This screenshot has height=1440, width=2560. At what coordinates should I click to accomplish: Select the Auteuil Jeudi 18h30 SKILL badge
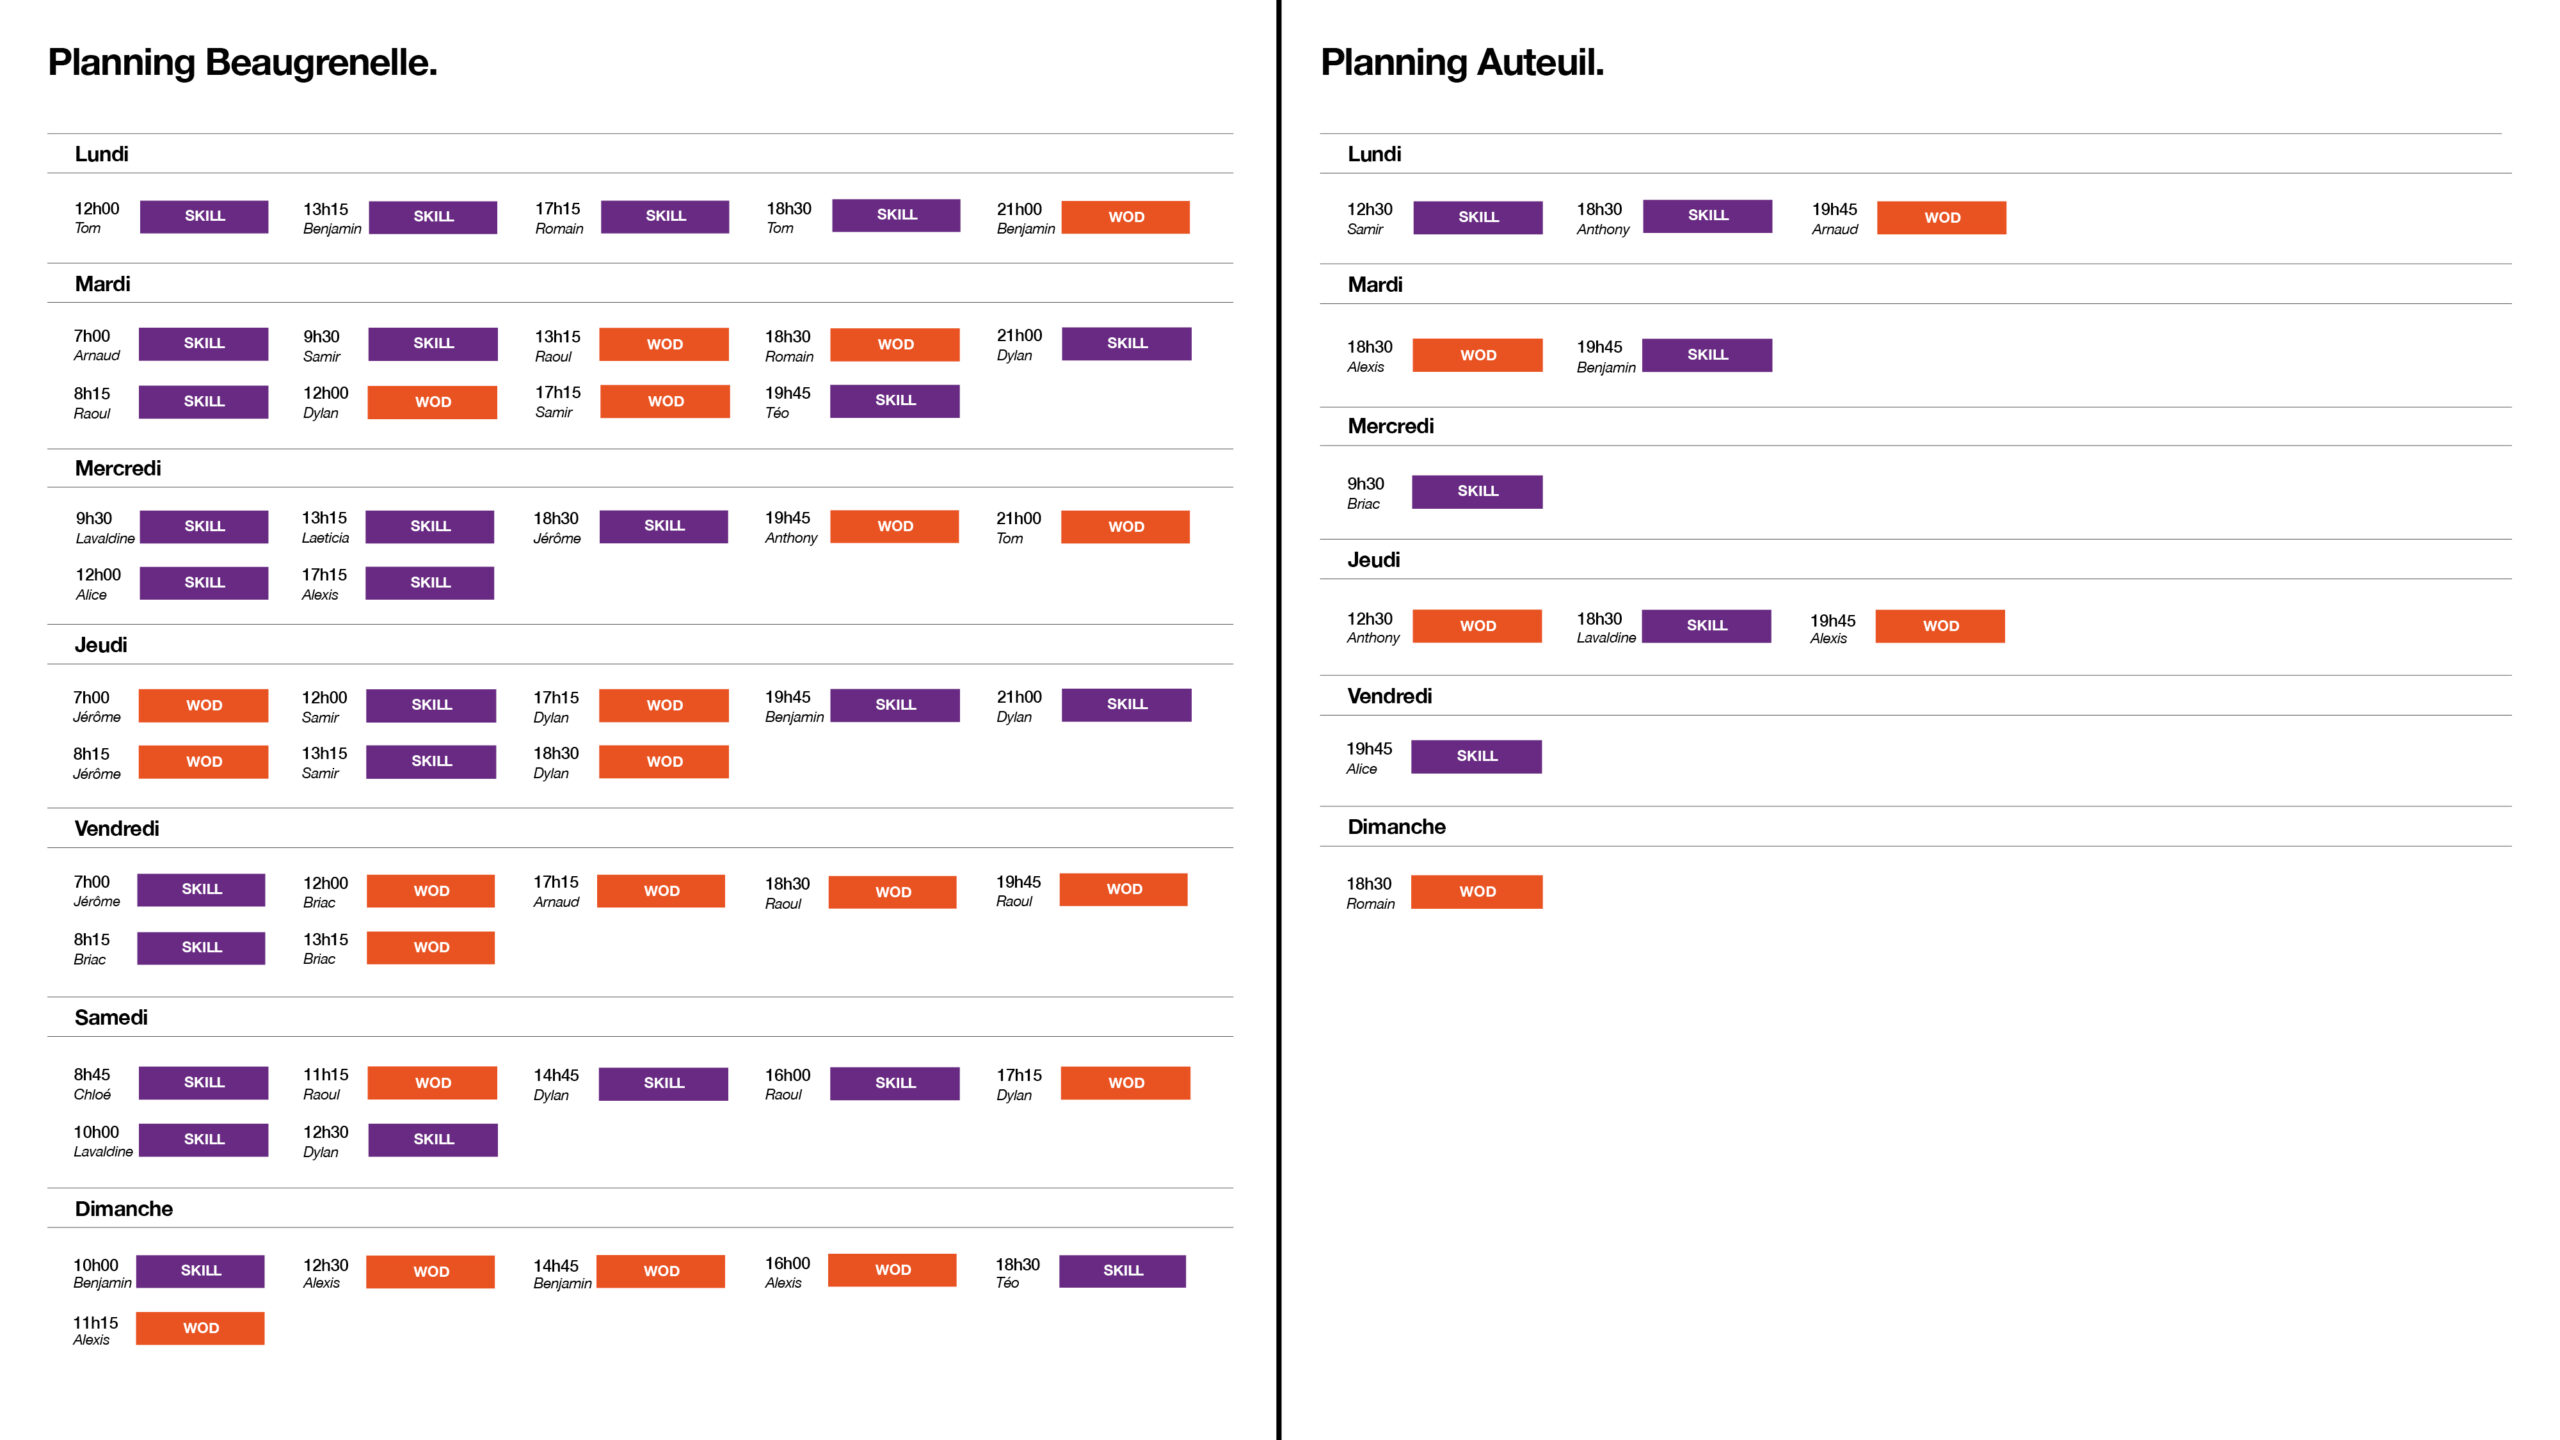pos(1706,625)
